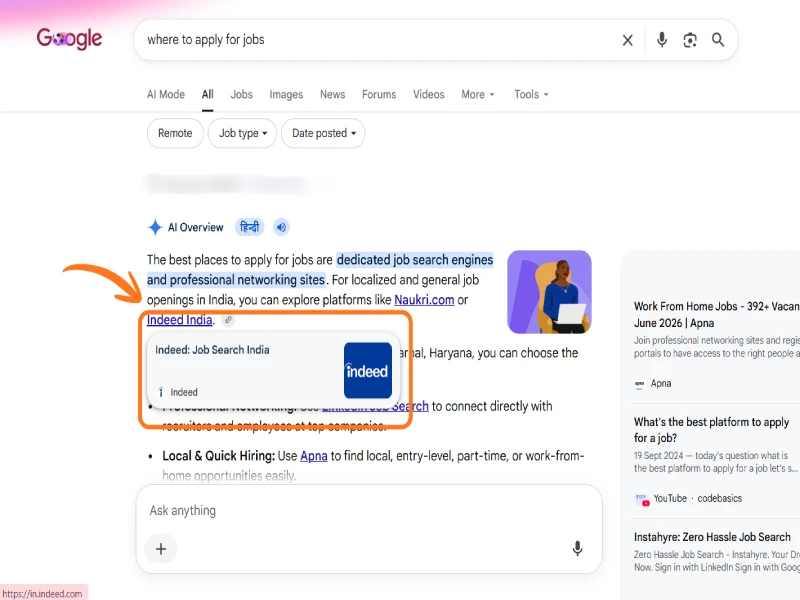Click the AI Overview sparkle icon
Image resolution: width=800 pixels, height=600 pixels.
point(155,227)
